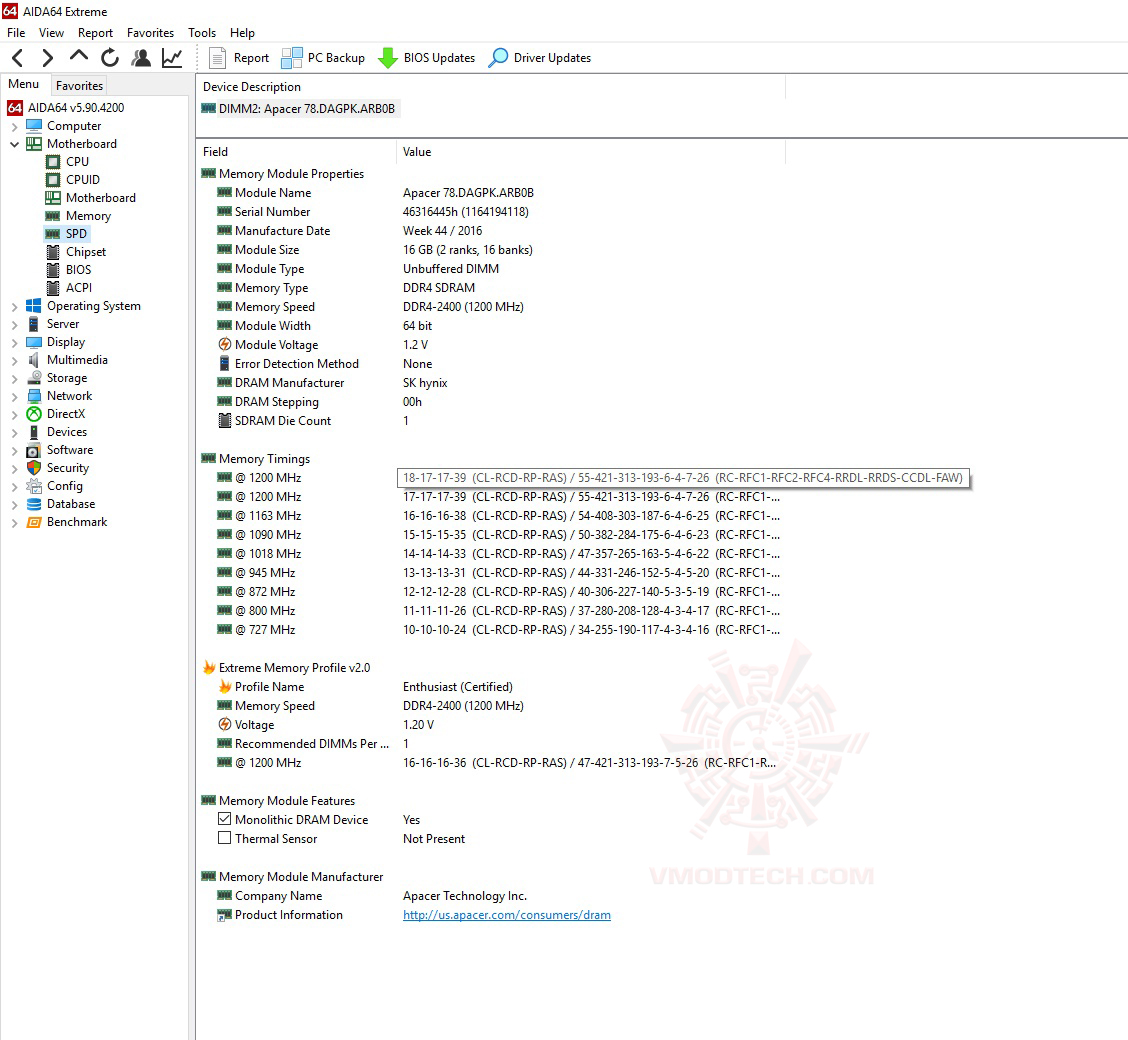The height and width of the screenshot is (1040, 1128).
Task: Expand the Operating System tree node
Action: pos(14,306)
